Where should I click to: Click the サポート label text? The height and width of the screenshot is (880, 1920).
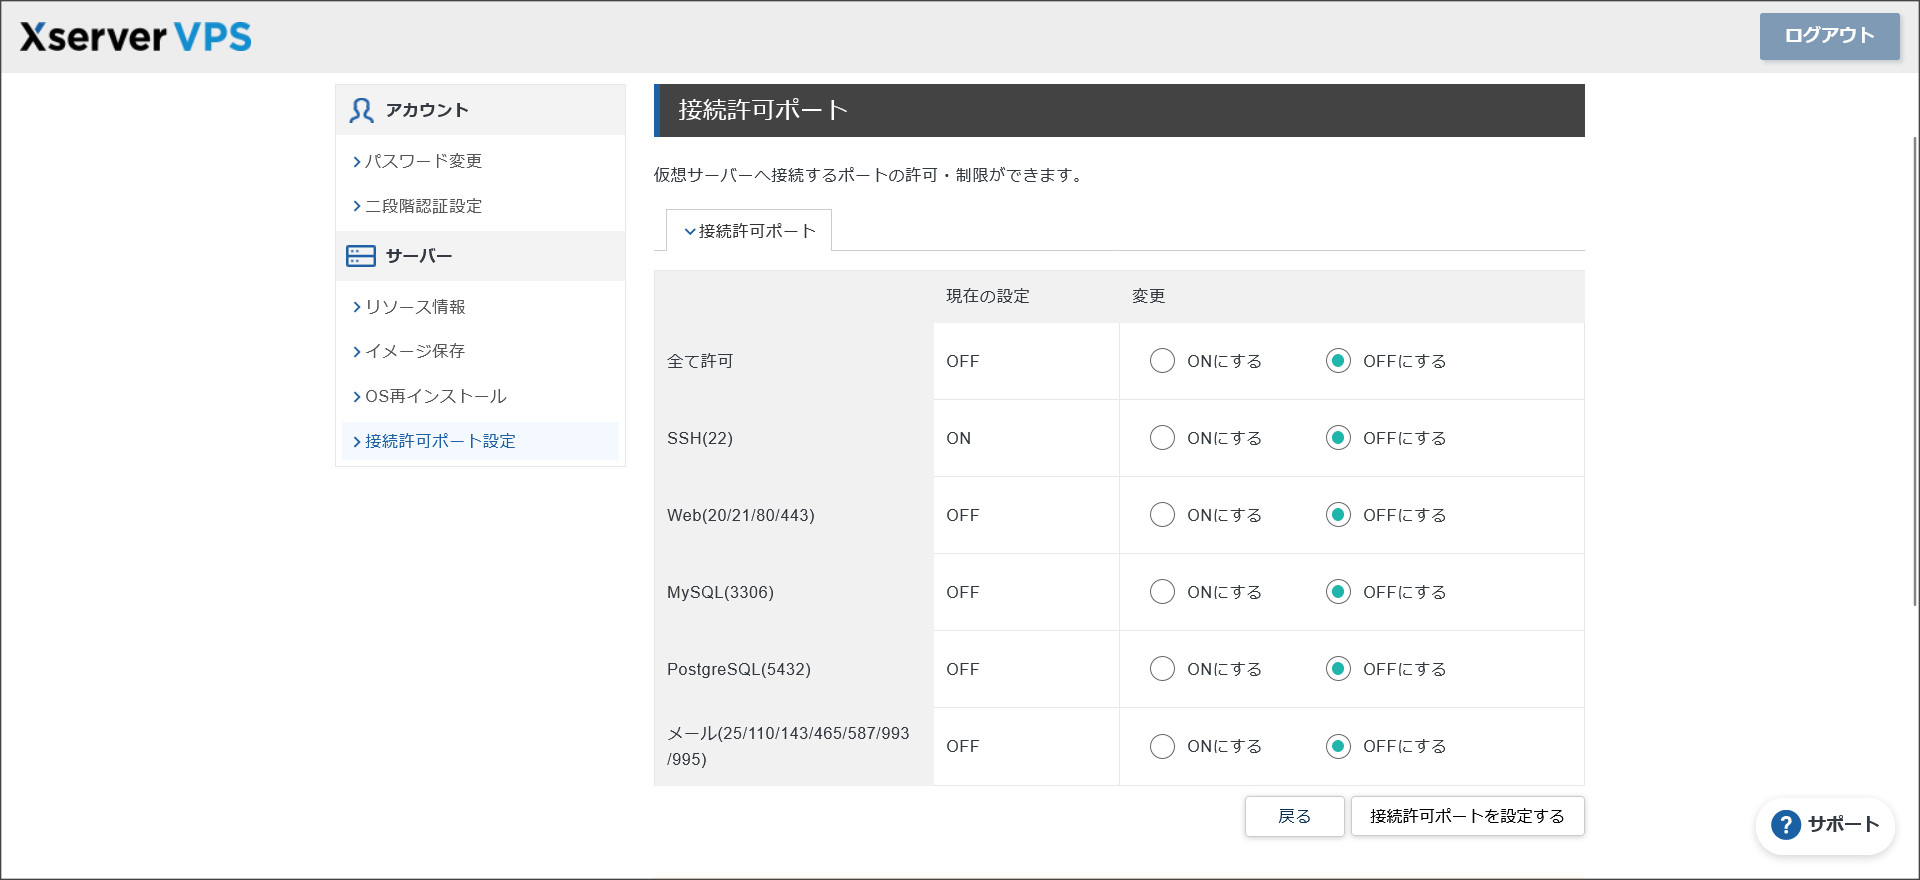(1843, 825)
